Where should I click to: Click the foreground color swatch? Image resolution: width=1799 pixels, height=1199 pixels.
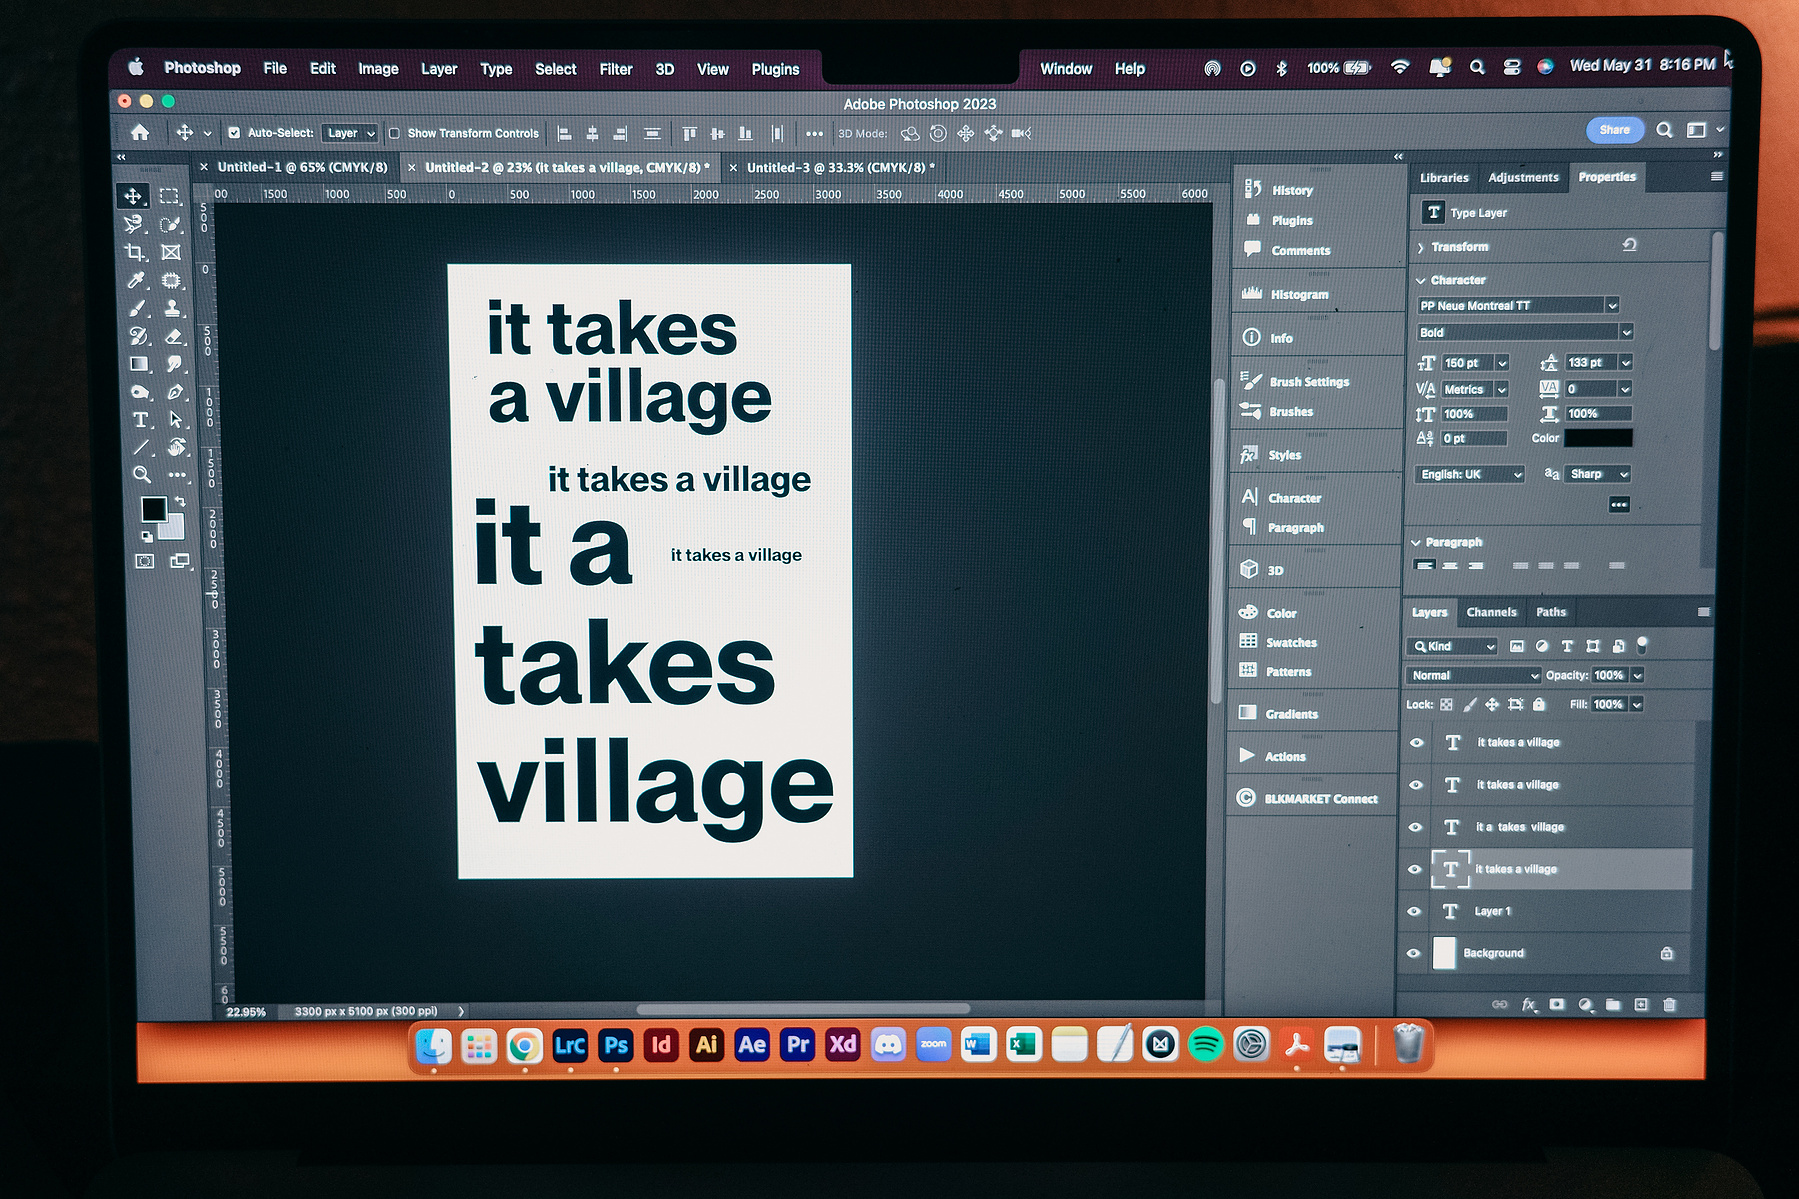153,509
